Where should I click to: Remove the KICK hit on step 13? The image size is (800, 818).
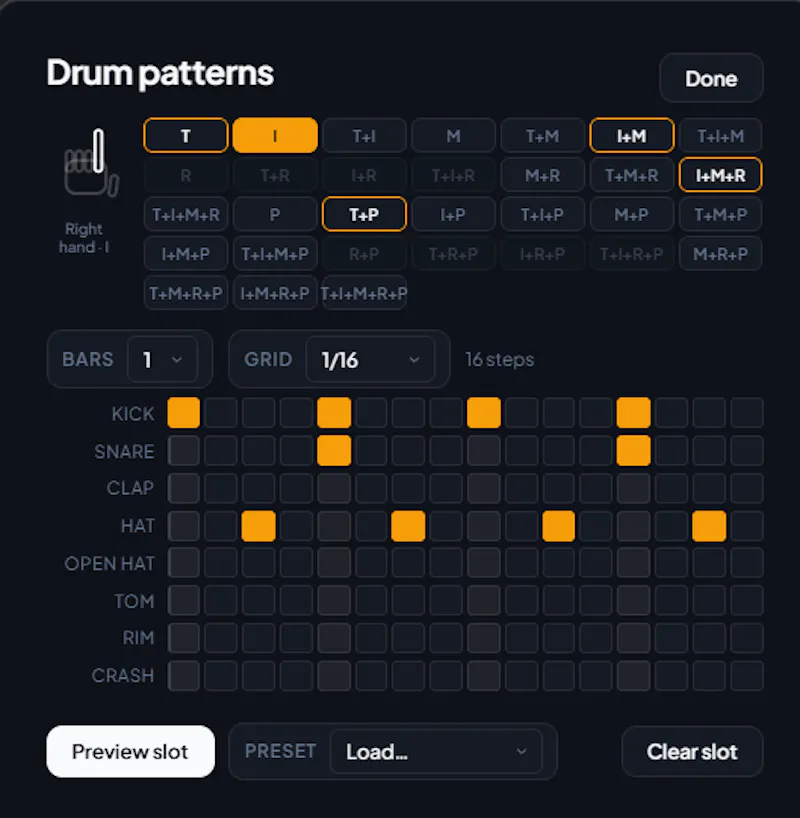[x=634, y=413]
